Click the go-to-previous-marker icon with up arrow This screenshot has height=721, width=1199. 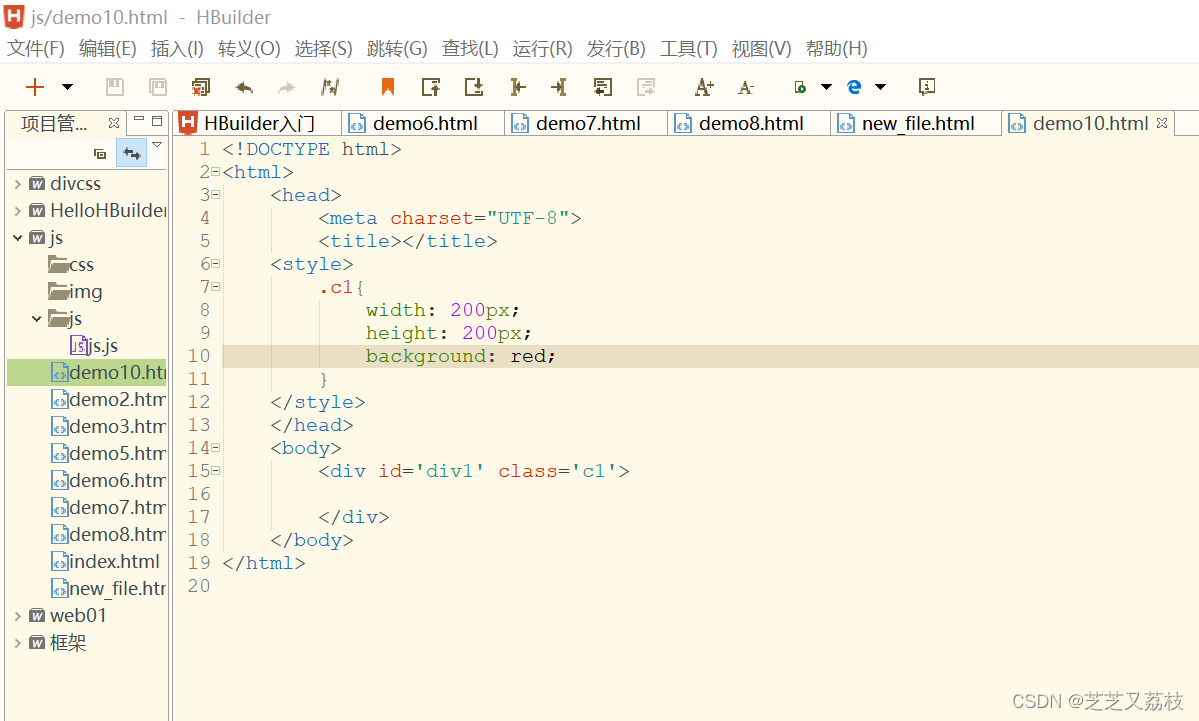[x=431, y=87]
